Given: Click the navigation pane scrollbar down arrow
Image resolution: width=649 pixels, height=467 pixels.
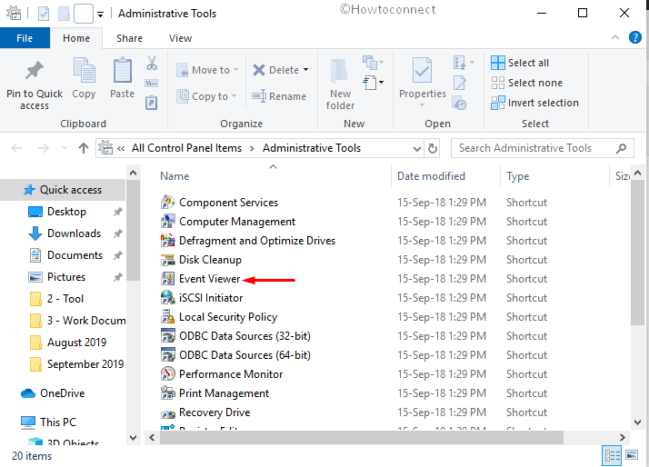Looking at the screenshot, I should point(133,438).
